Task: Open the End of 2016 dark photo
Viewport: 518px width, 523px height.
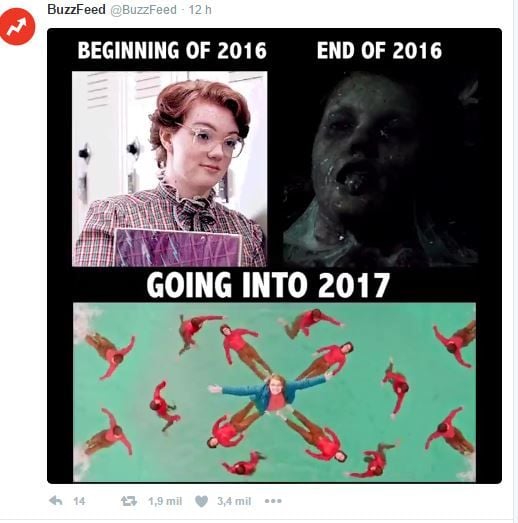Action: coord(381,169)
